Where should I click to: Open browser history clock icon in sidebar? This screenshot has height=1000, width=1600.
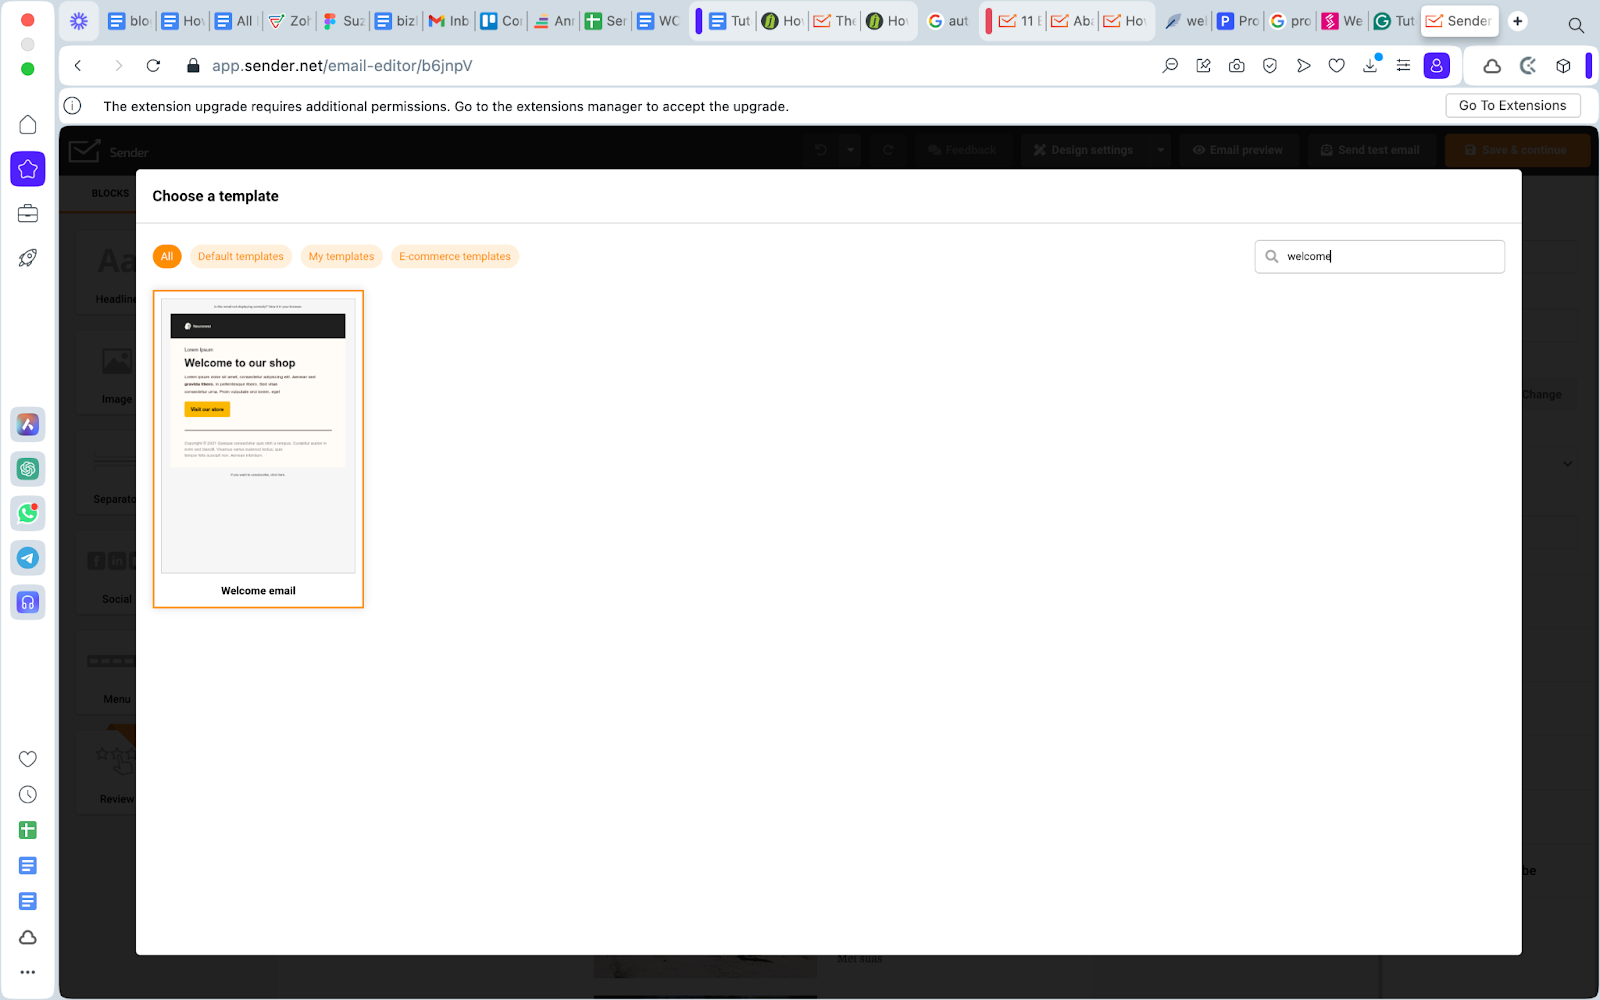coord(28,795)
